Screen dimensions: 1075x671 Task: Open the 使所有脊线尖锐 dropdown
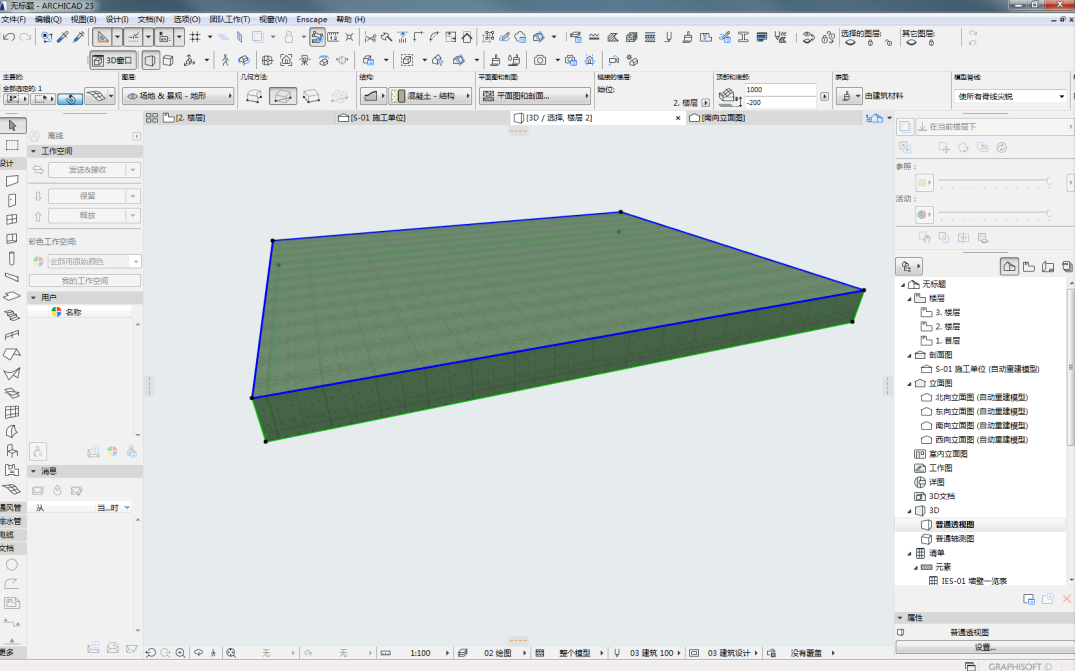pyautogui.click(x=1011, y=96)
